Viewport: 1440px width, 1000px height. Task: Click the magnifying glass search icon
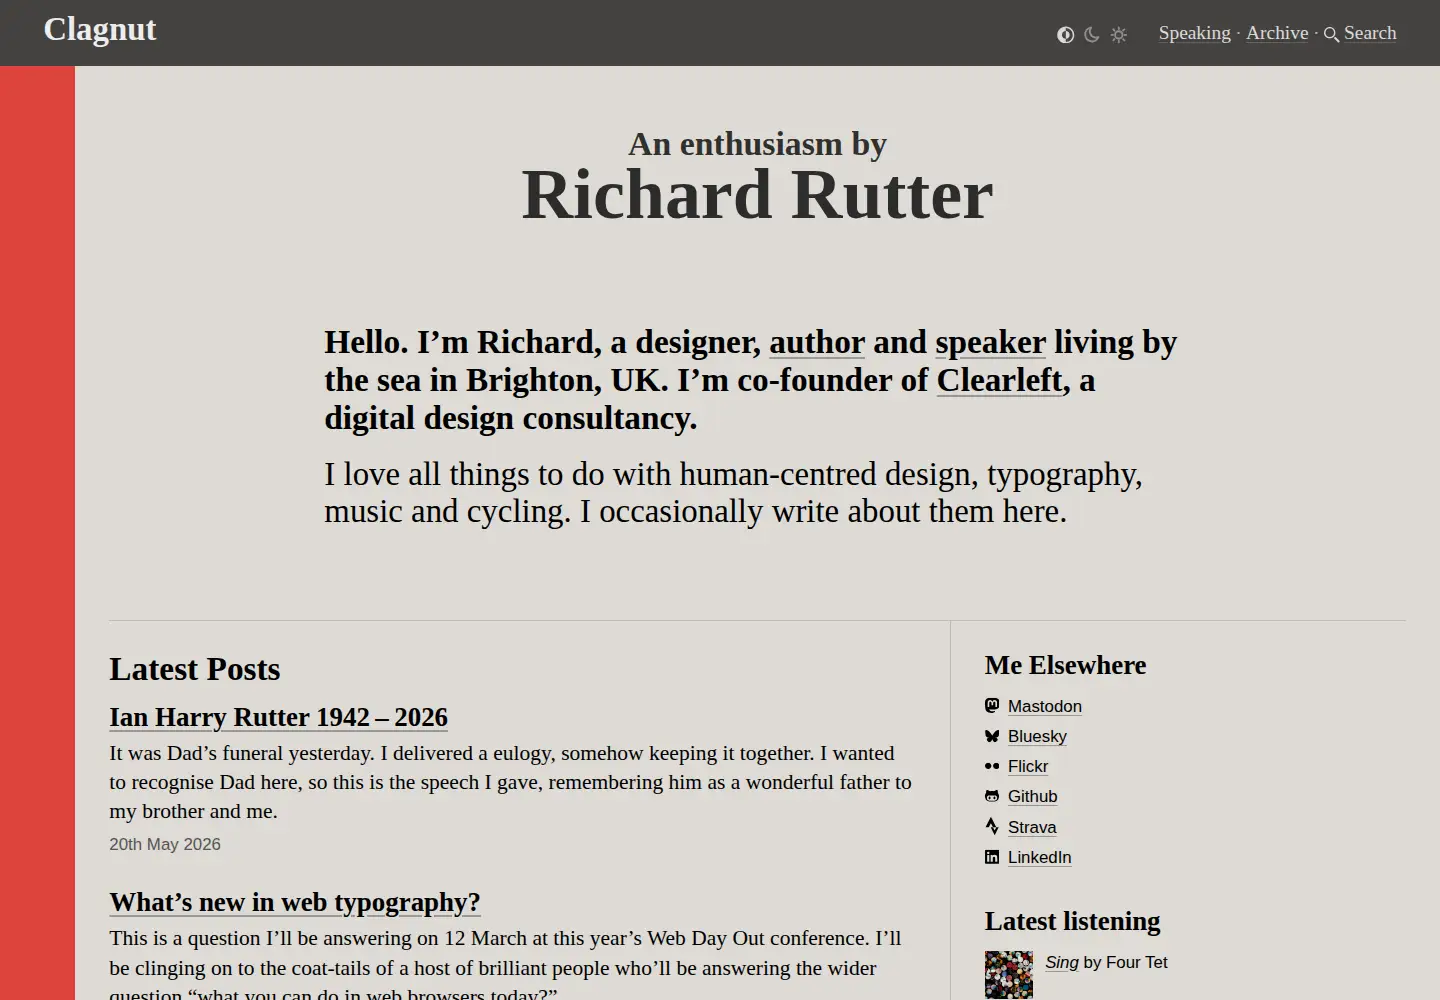[x=1331, y=35]
